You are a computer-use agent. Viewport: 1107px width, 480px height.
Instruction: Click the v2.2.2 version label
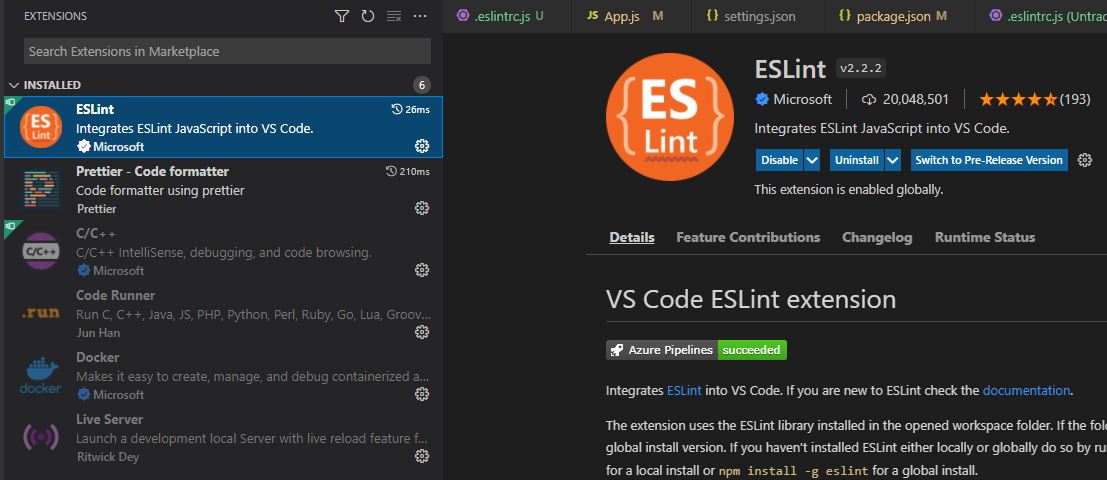[861, 68]
